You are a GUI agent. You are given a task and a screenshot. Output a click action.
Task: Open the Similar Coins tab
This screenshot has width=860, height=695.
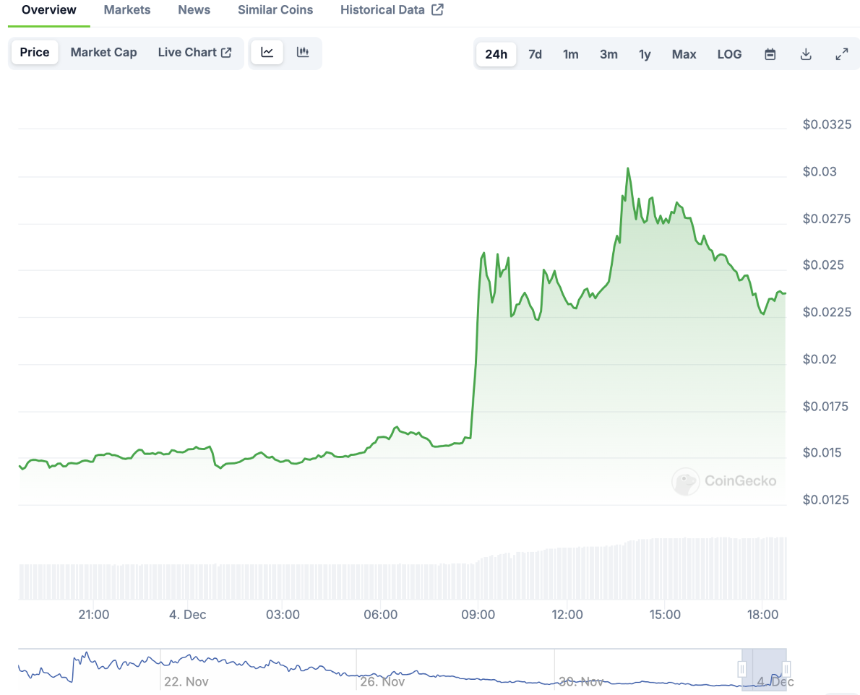(275, 10)
